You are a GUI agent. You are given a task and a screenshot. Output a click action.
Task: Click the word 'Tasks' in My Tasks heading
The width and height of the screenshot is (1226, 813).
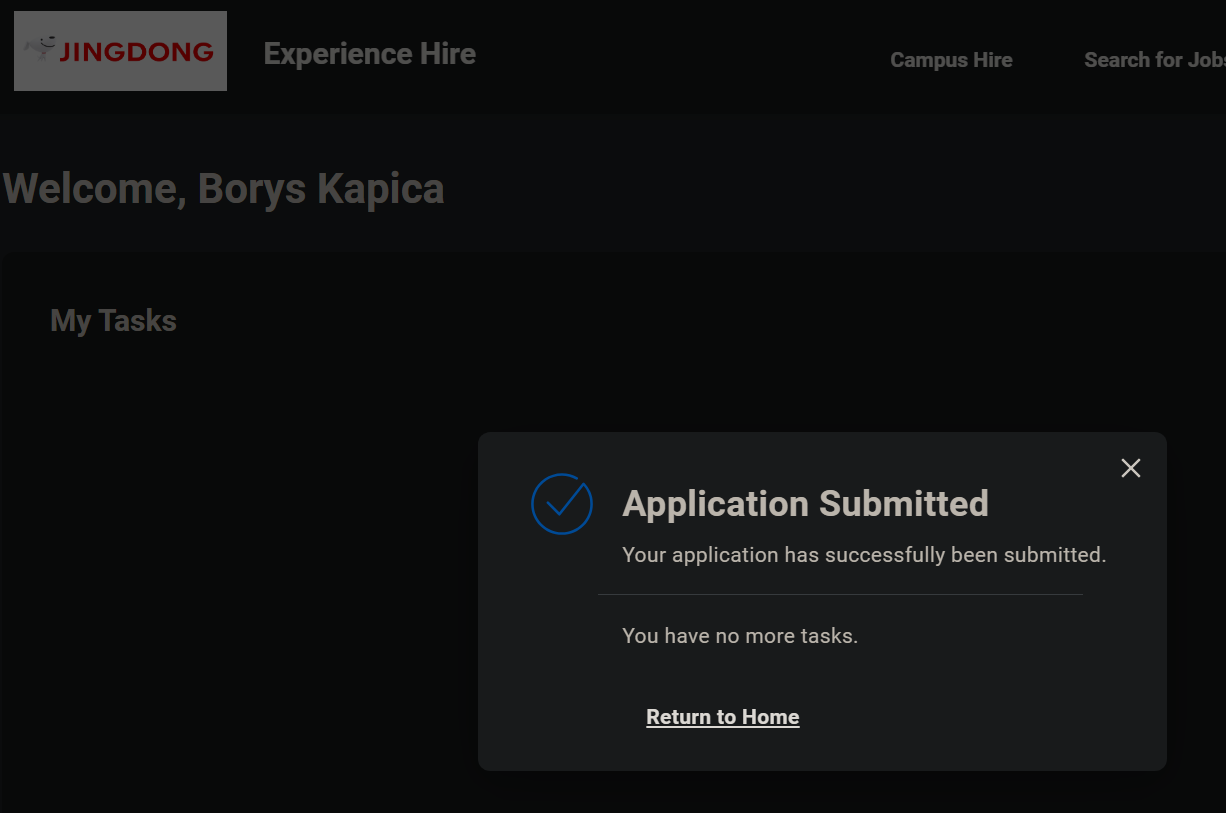(x=137, y=321)
